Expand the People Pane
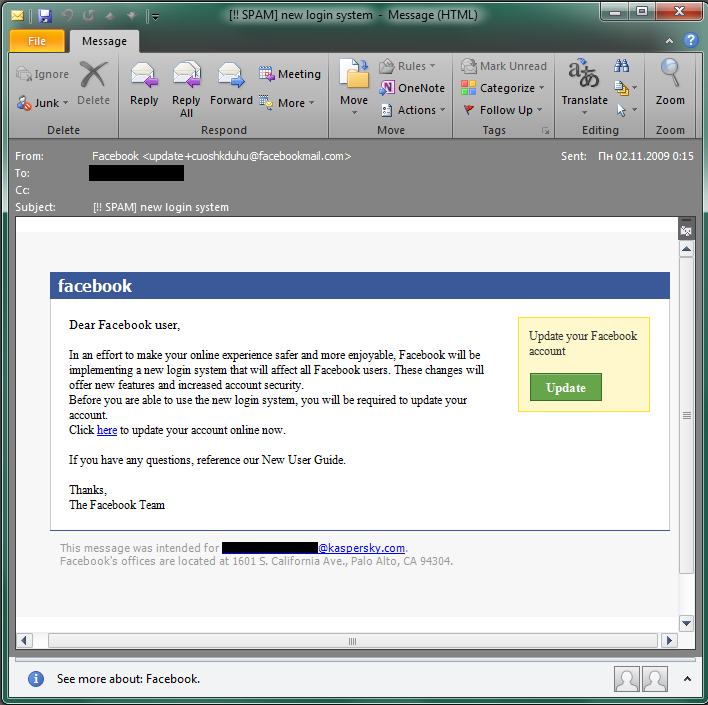 [x=687, y=678]
